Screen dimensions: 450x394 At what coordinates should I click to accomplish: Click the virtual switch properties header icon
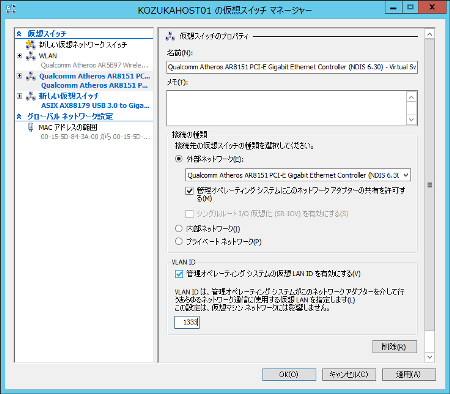pyautogui.click(x=170, y=36)
